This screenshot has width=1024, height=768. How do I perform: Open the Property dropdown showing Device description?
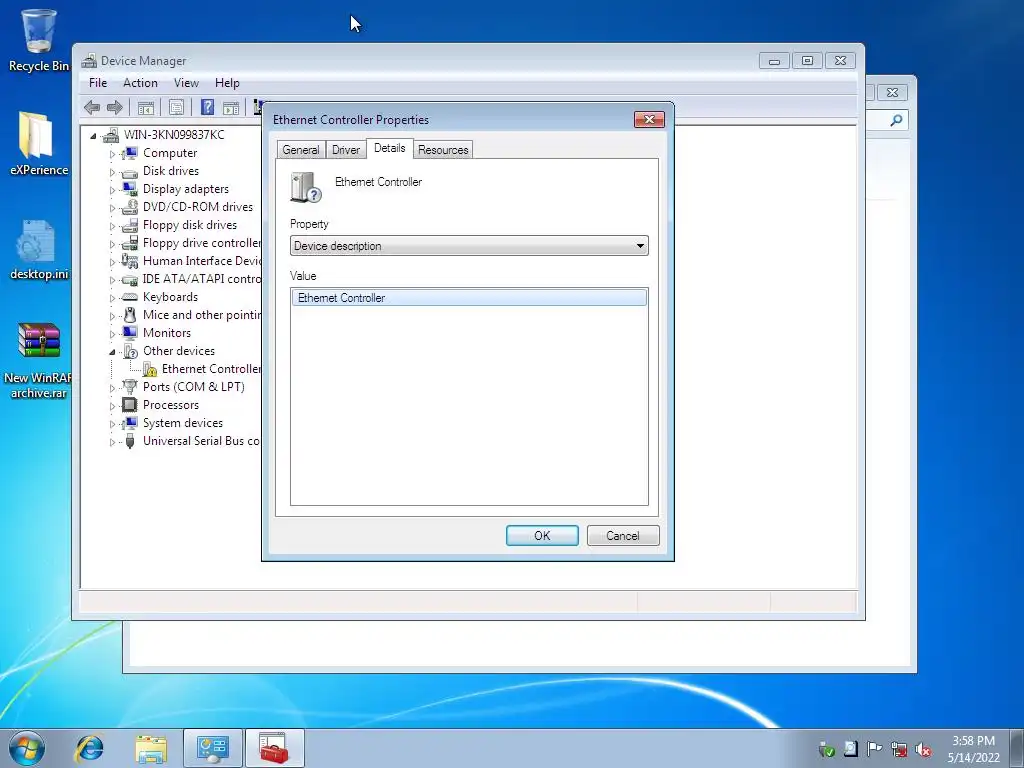coord(469,246)
